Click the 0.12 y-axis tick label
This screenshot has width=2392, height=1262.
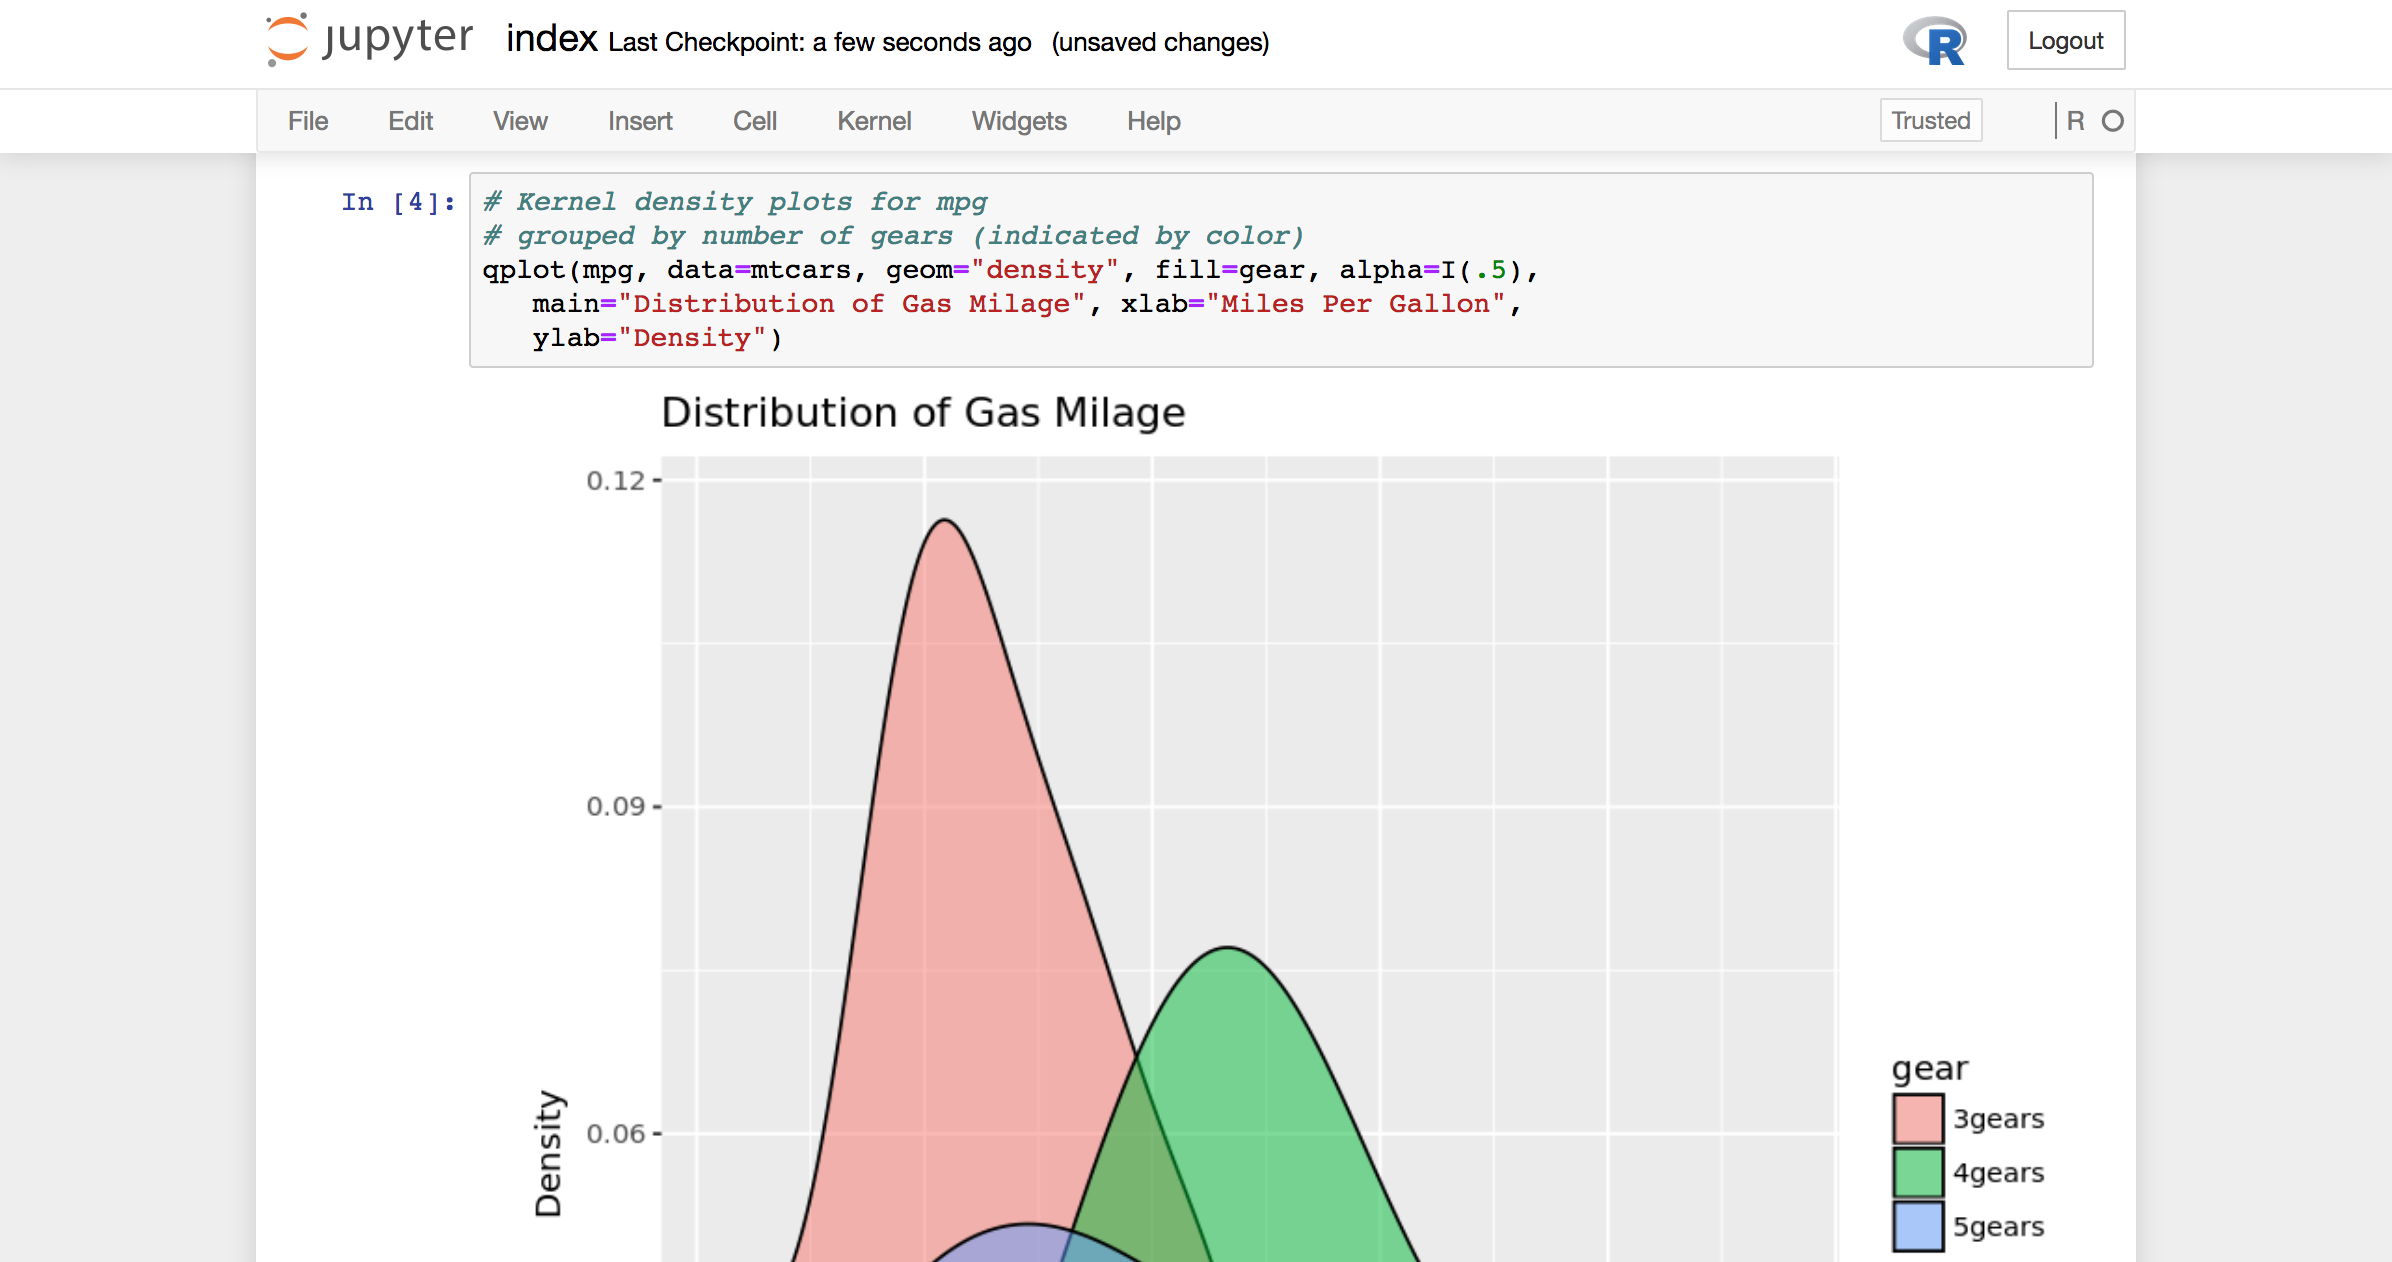pyautogui.click(x=616, y=481)
